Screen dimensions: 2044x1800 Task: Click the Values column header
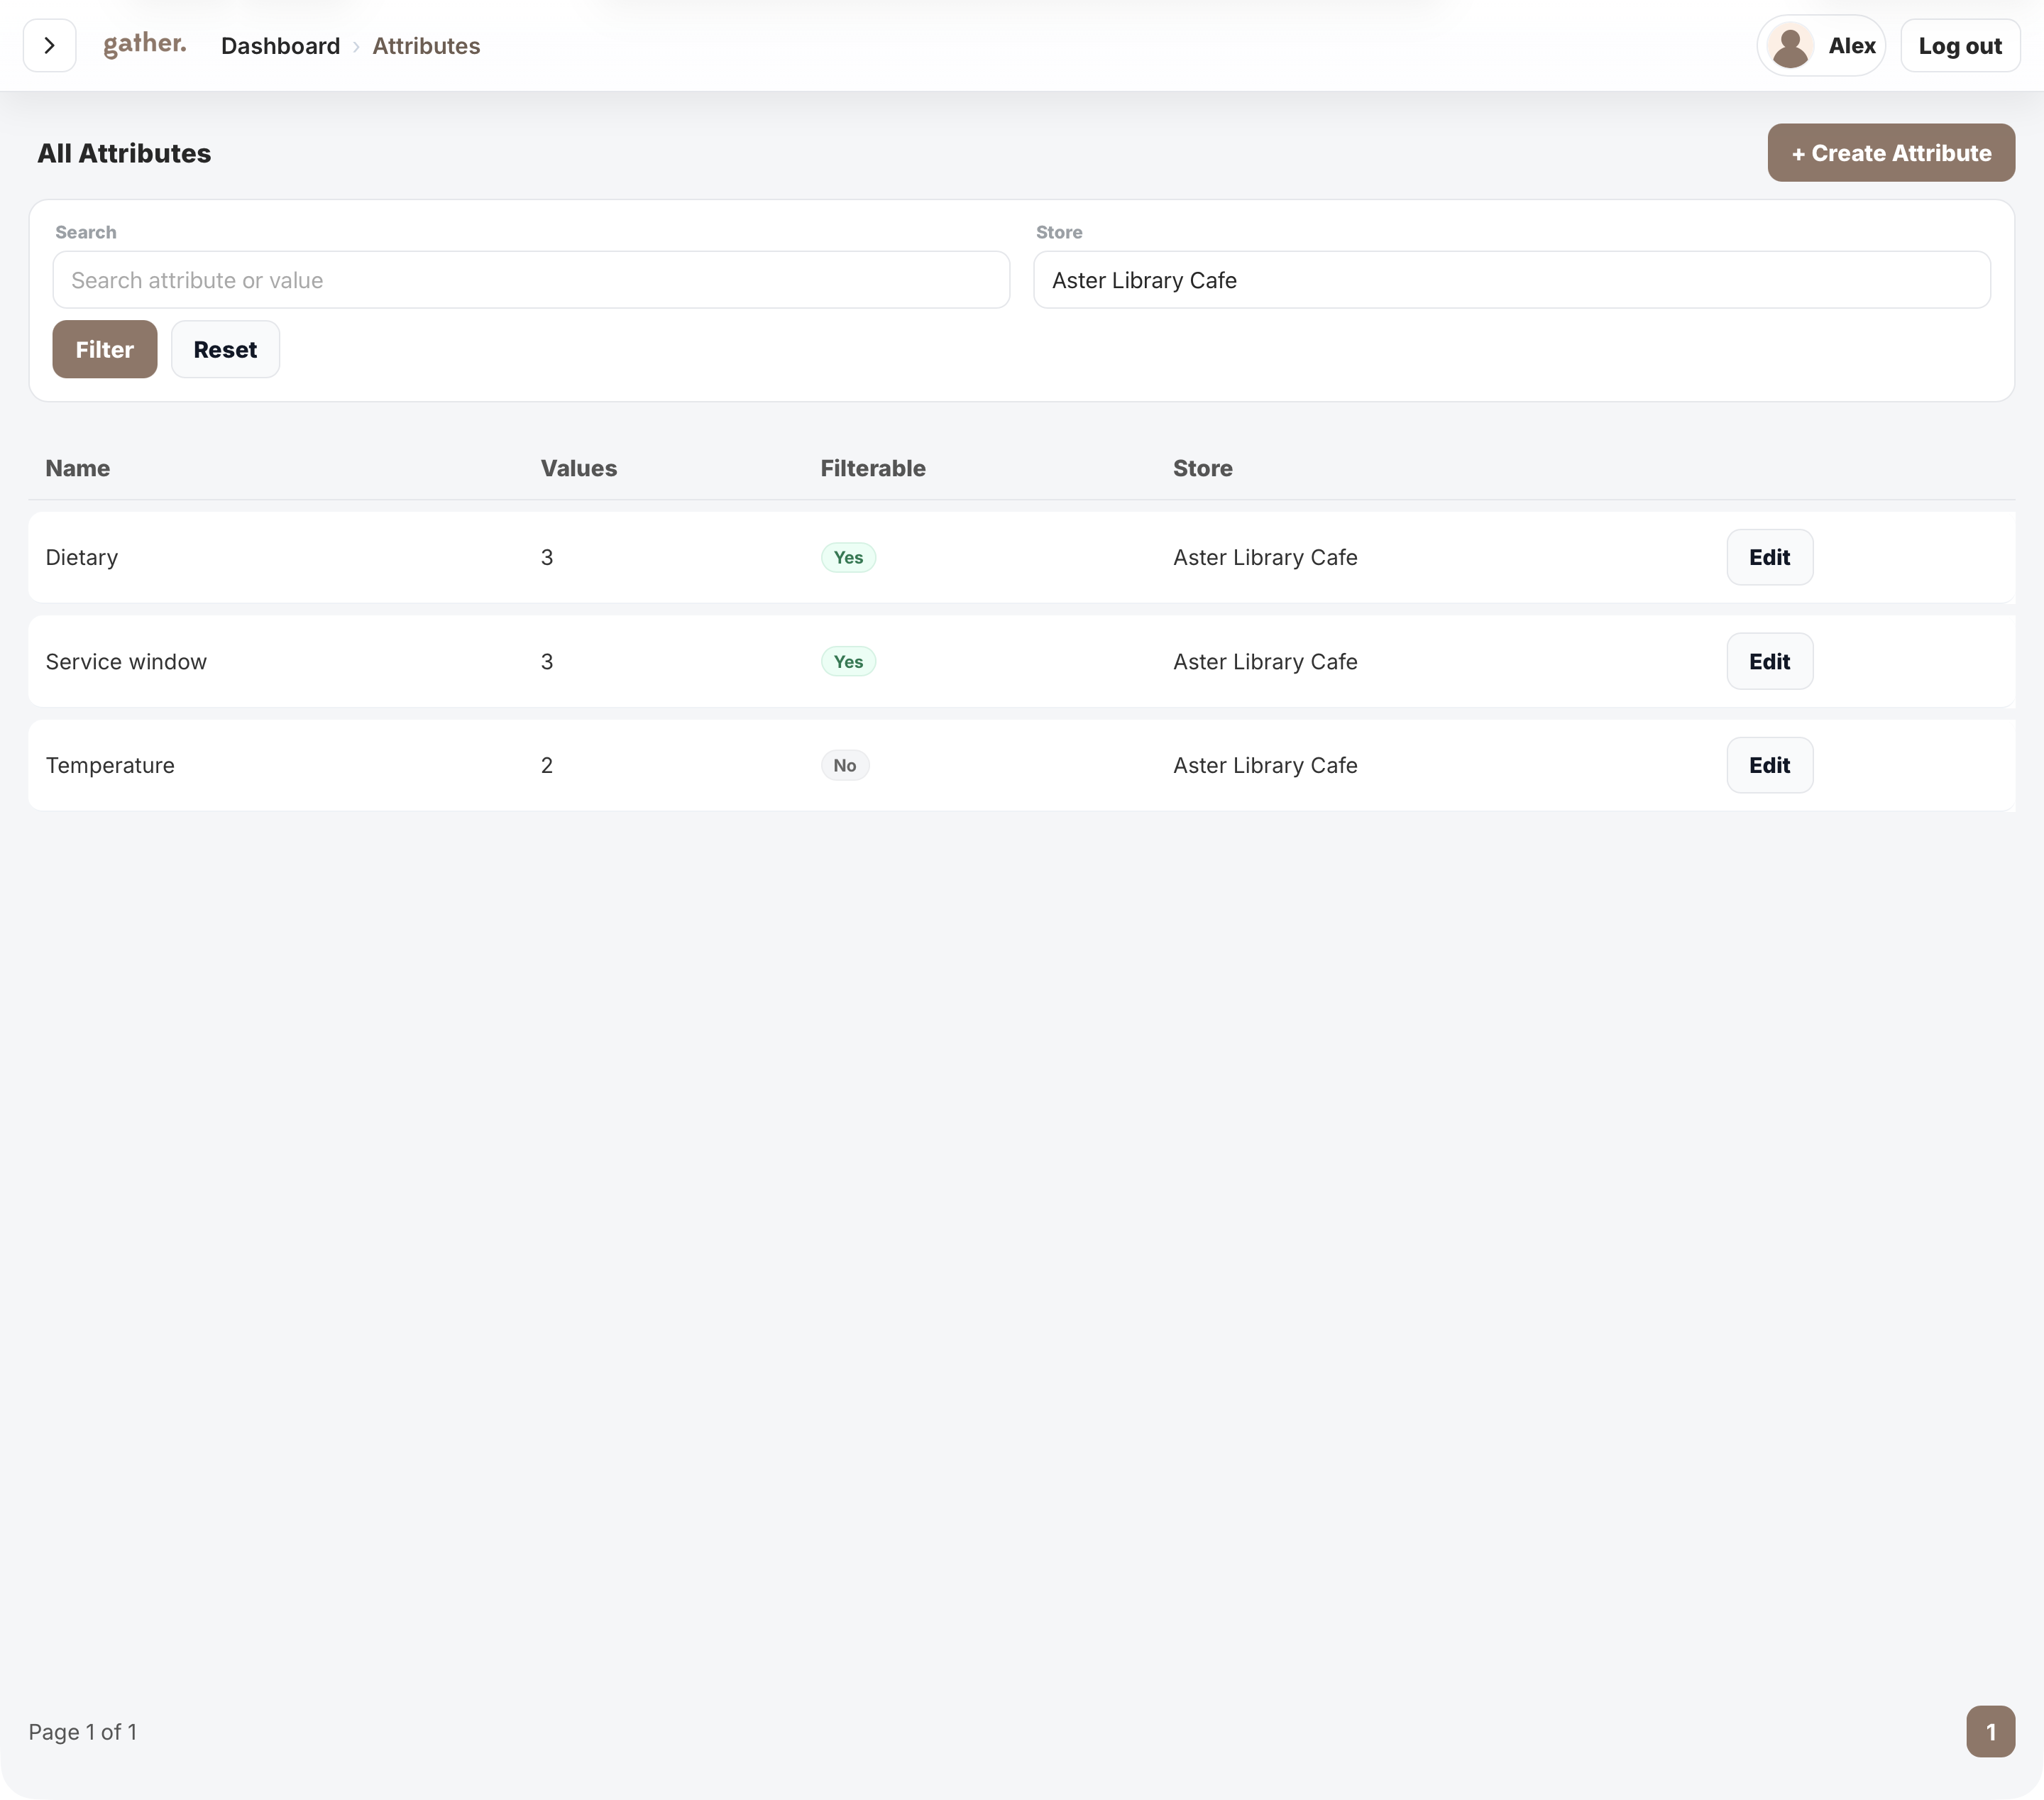(x=579, y=468)
